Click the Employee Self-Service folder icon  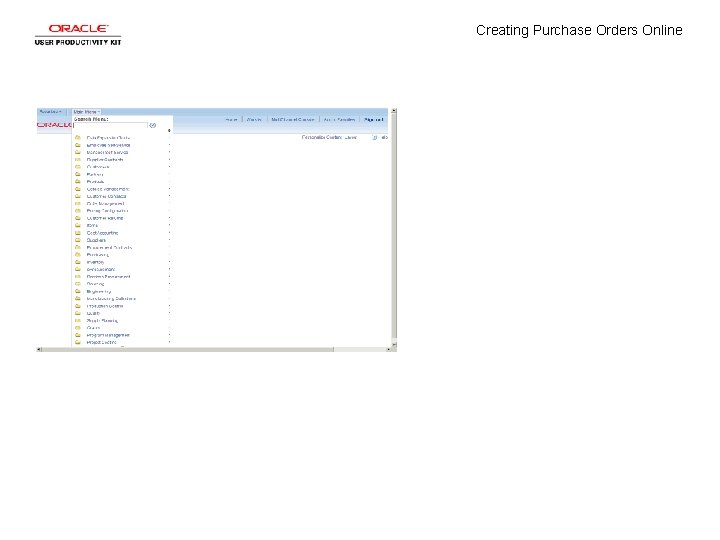point(78,145)
